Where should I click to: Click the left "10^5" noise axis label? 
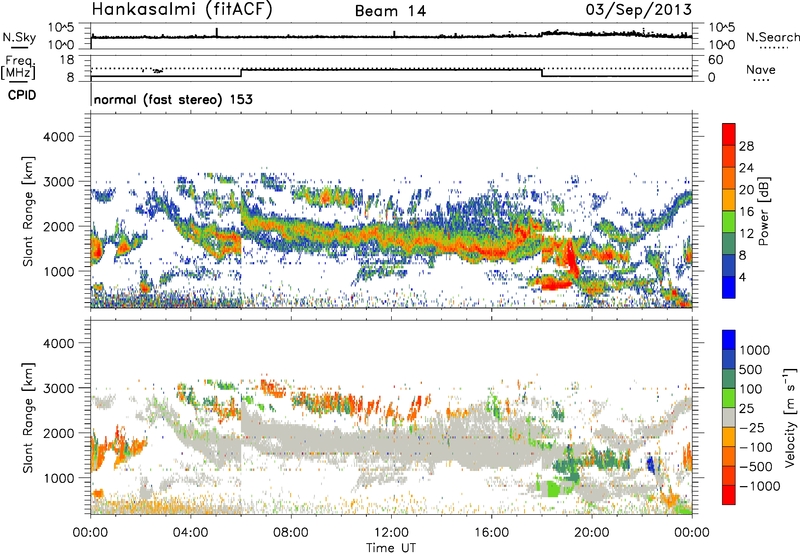pos(61,27)
